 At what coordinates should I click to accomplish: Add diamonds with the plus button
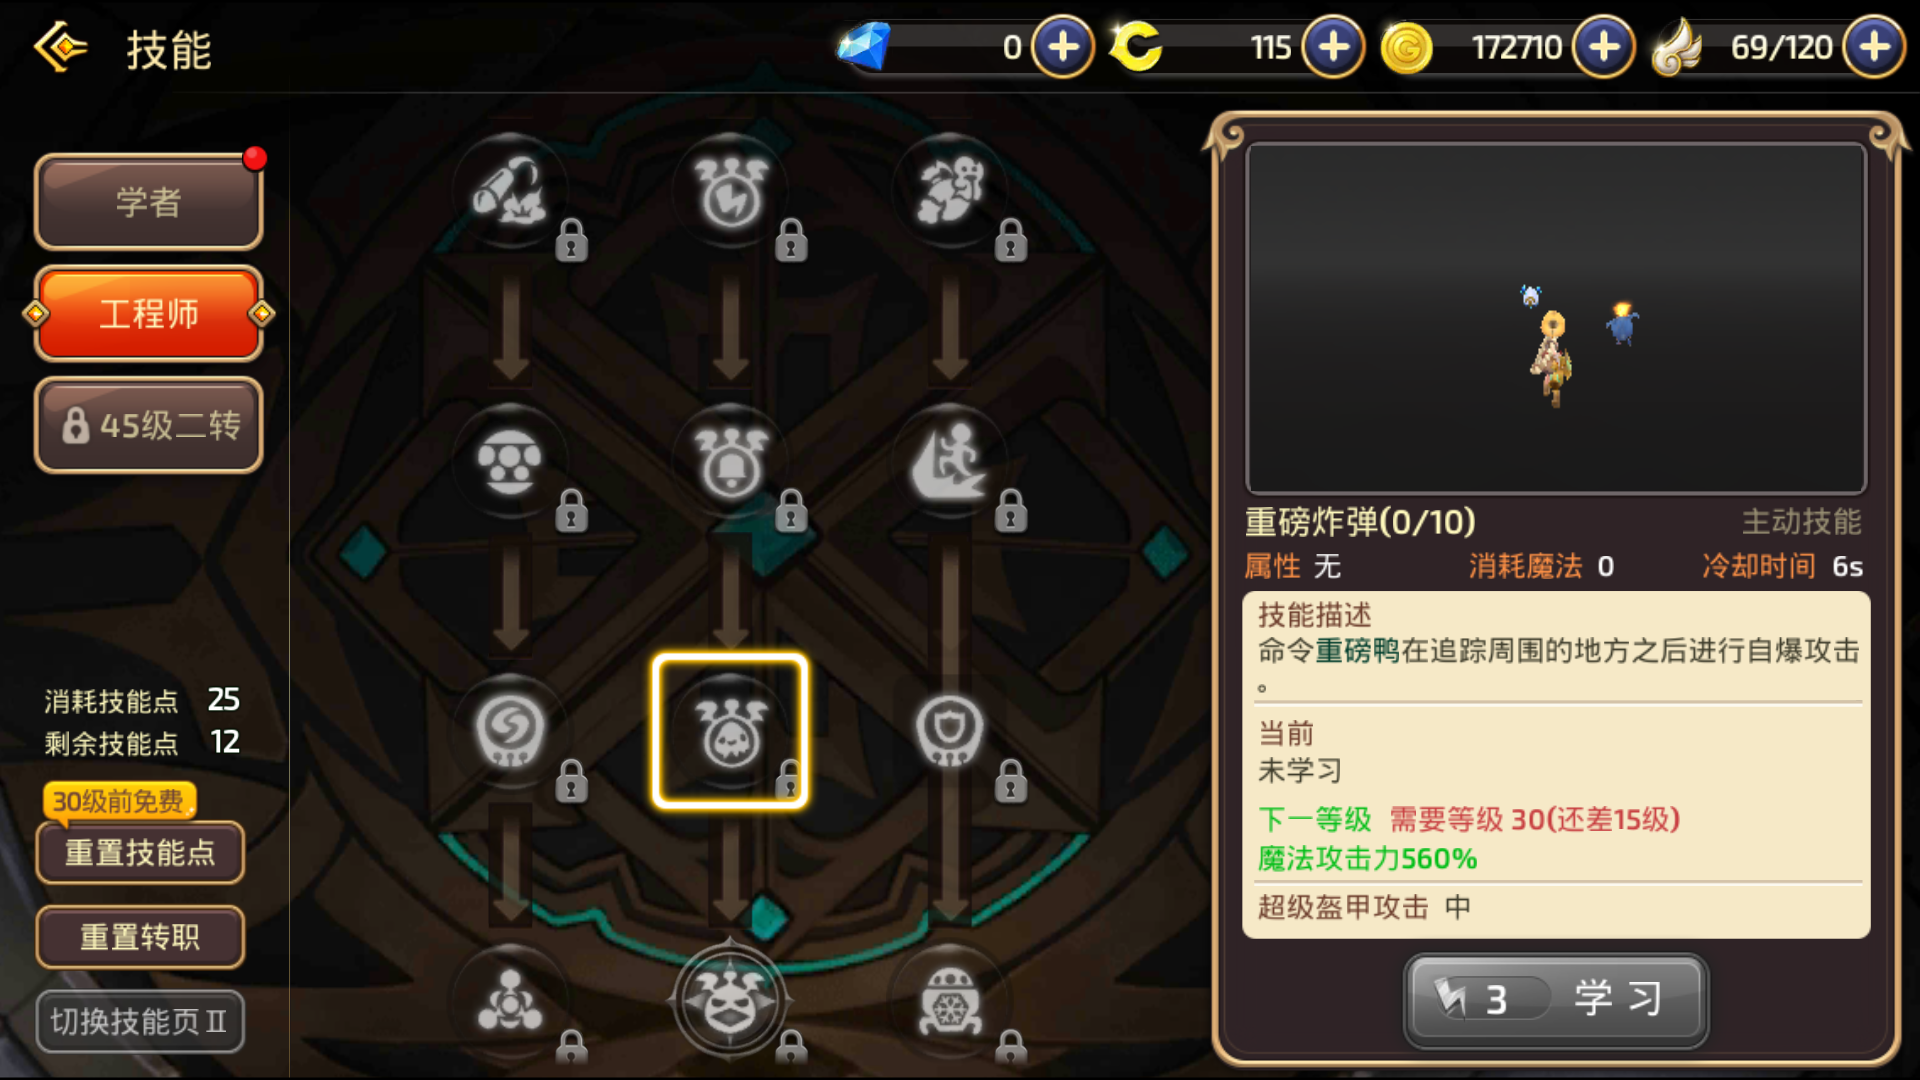(x=1062, y=47)
